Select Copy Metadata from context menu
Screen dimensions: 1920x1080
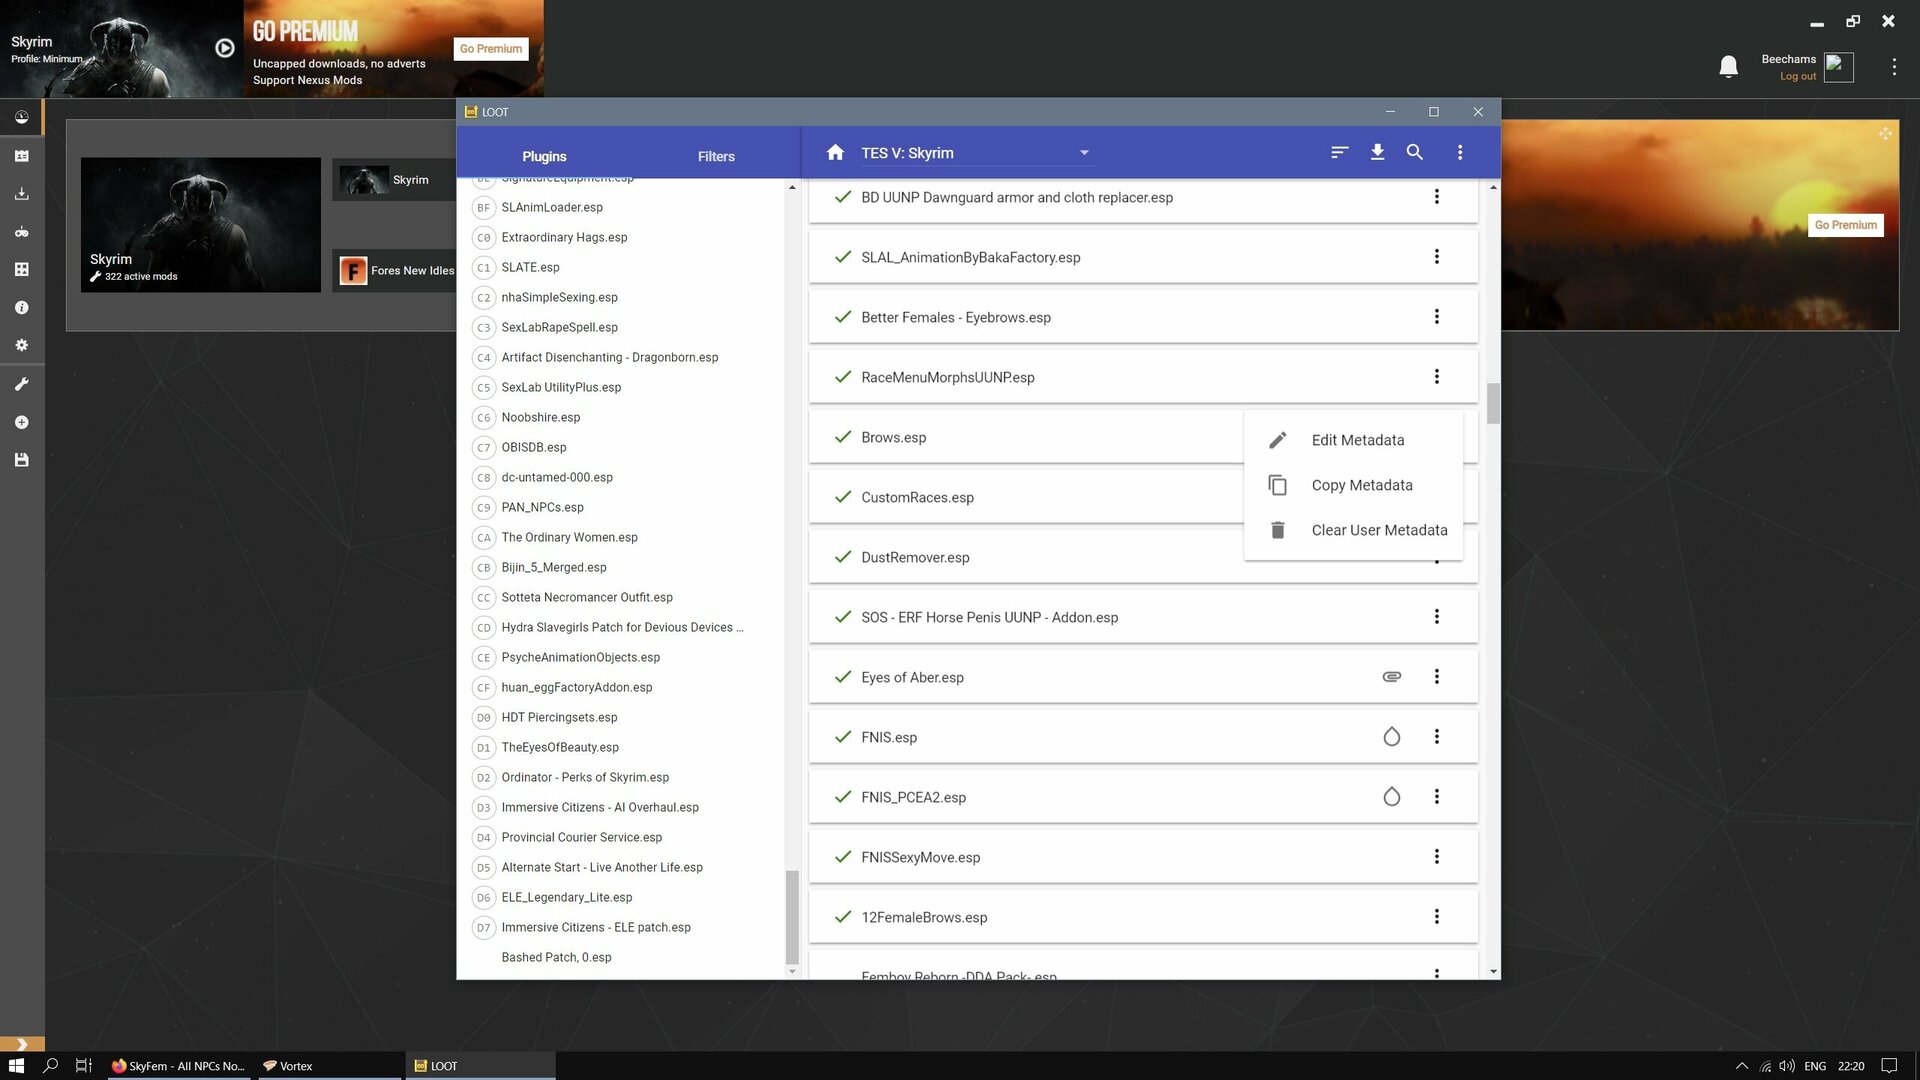1353,485
